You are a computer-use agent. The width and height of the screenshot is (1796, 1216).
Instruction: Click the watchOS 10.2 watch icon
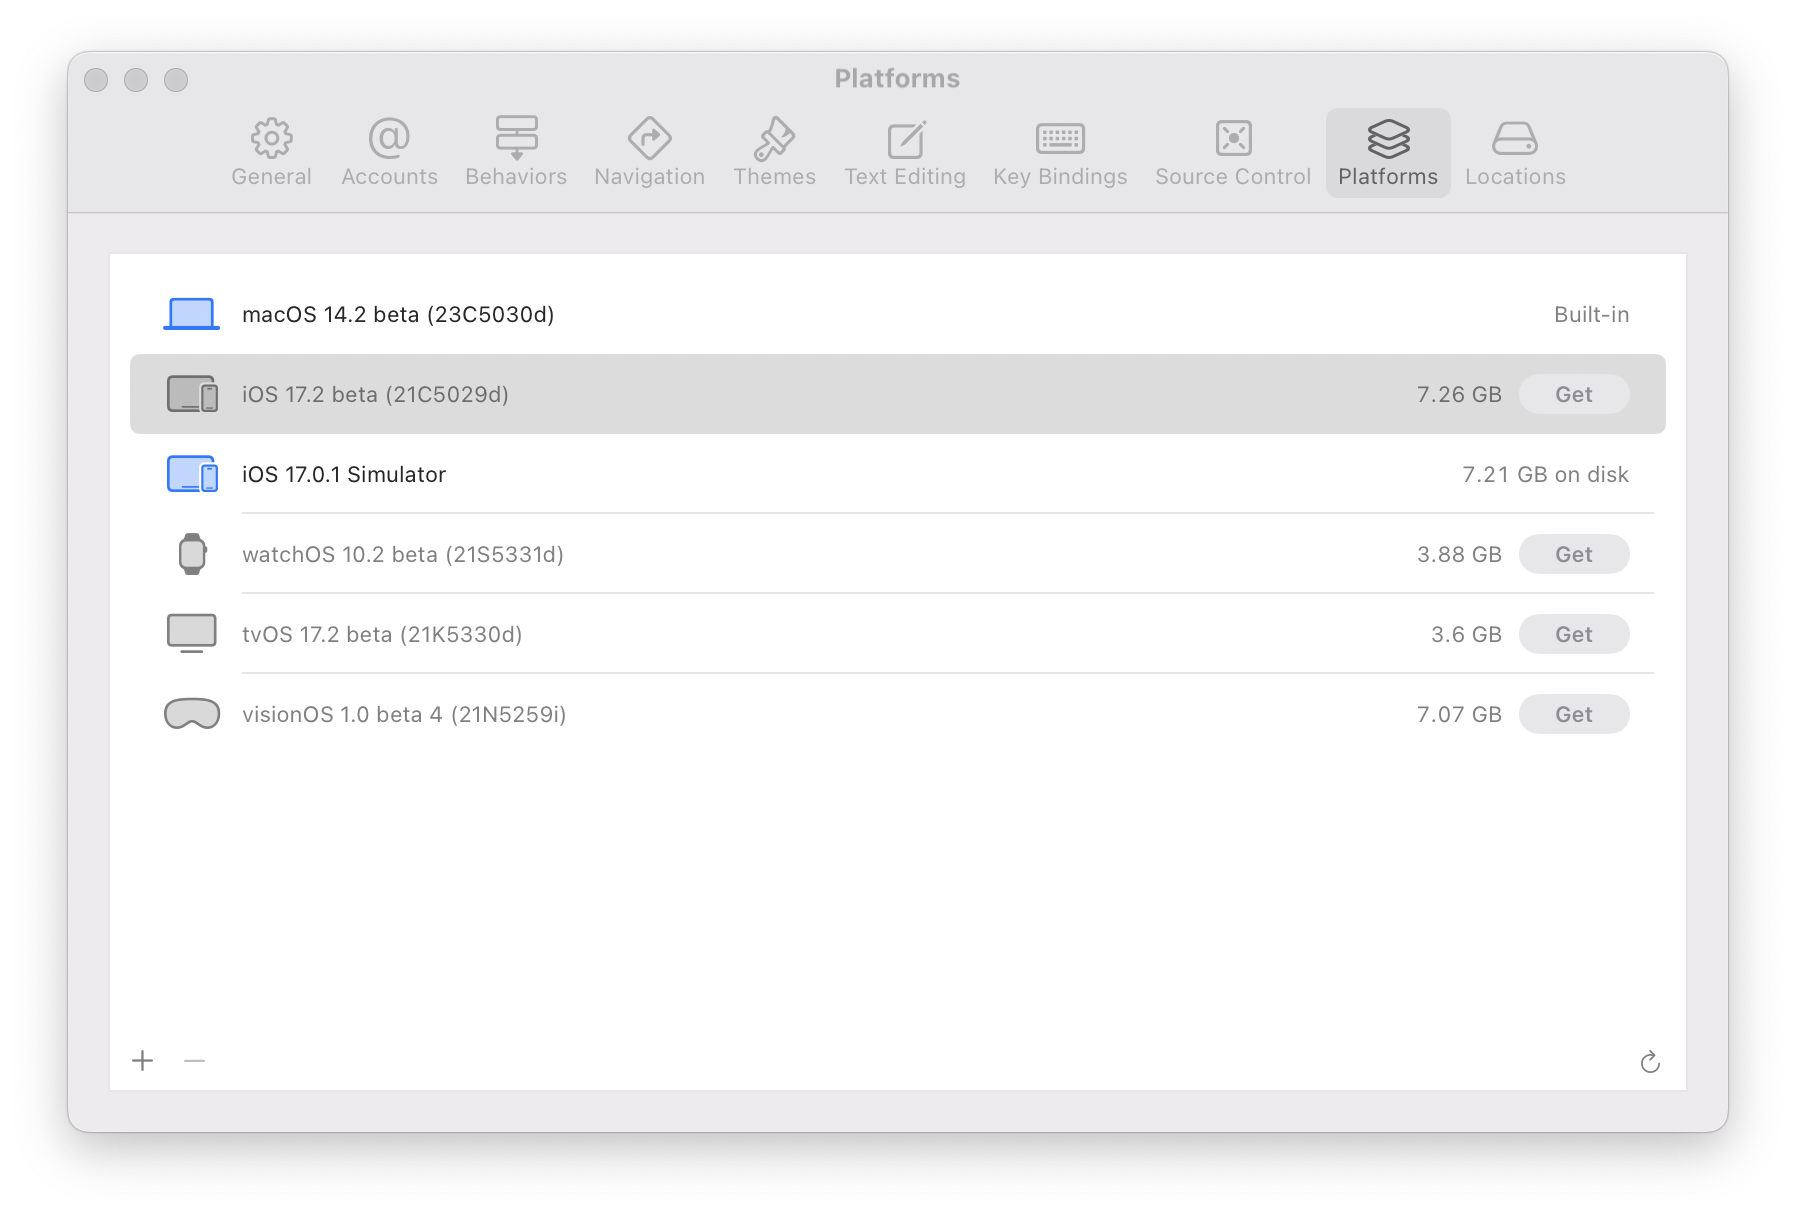pyautogui.click(x=192, y=554)
